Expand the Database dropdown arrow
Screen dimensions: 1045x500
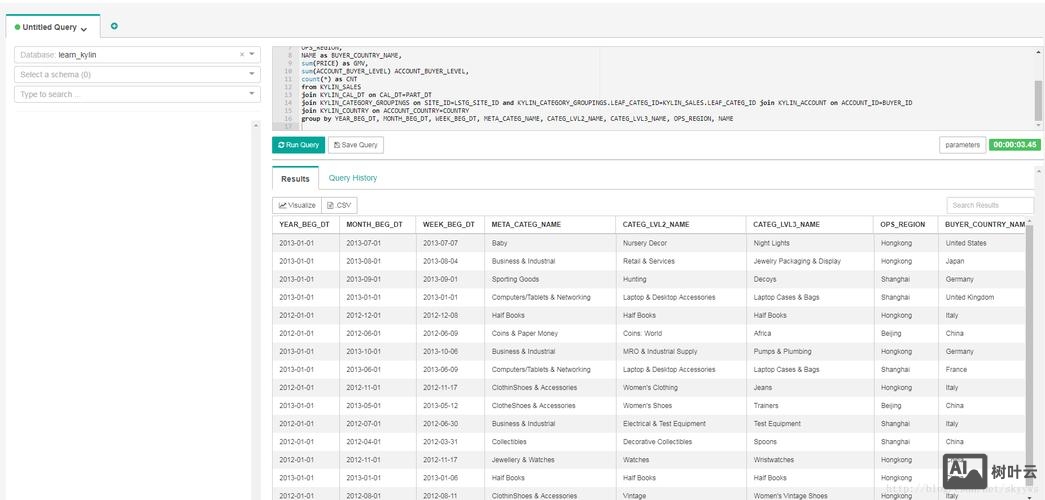[x=252, y=55]
